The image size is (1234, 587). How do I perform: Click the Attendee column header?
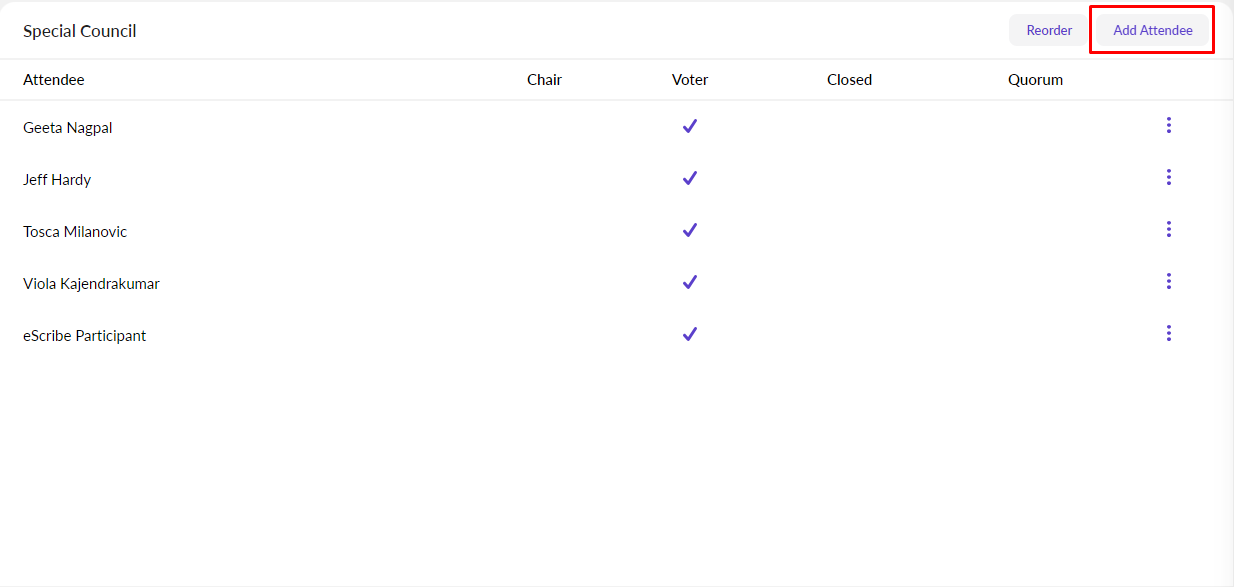54,80
